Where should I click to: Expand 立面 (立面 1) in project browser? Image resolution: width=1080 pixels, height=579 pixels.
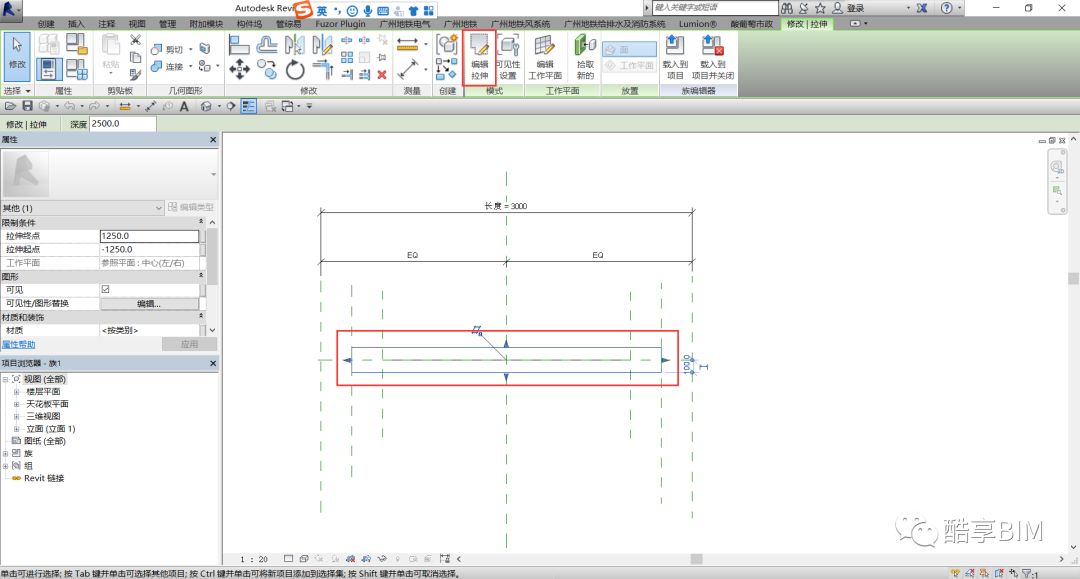pos(17,429)
